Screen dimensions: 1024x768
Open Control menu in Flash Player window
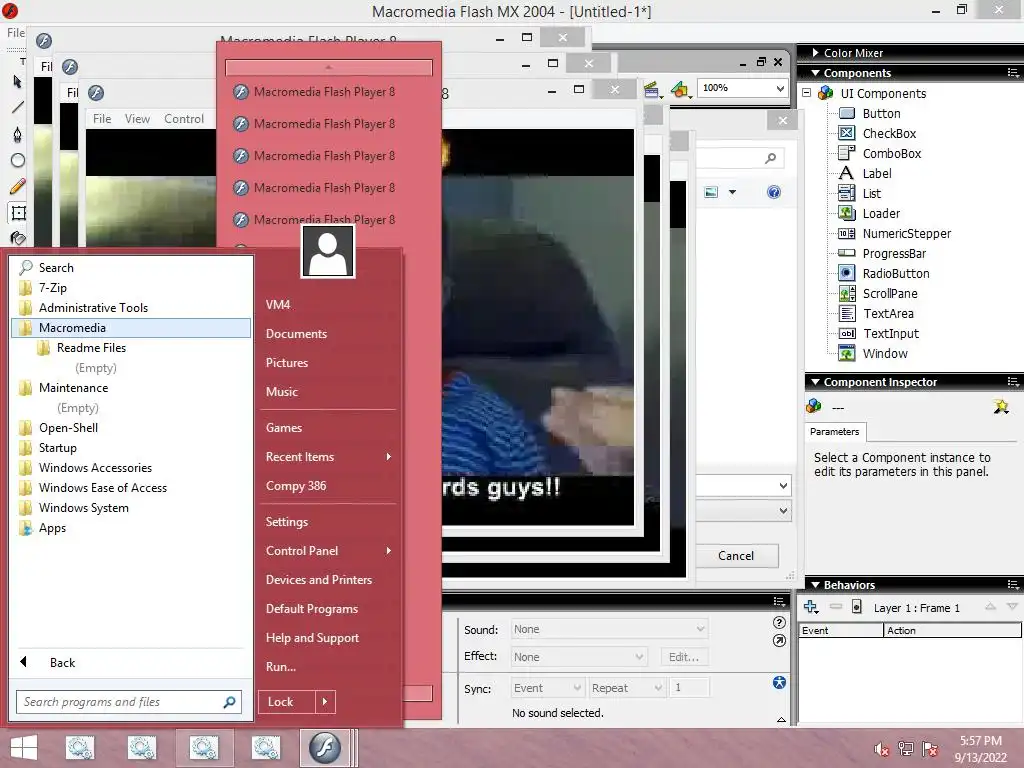point(184,119)
